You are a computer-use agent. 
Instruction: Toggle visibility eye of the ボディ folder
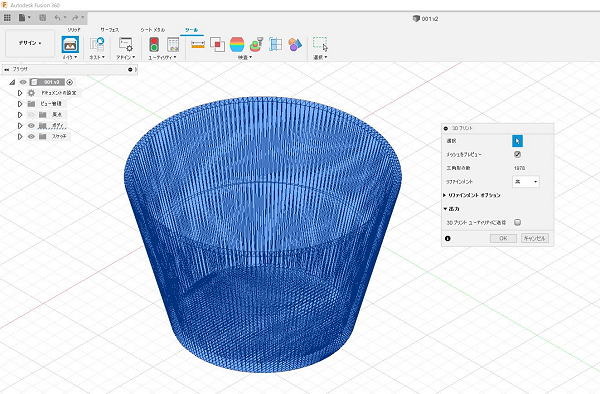pyautogui.click(x=31, y=125)
